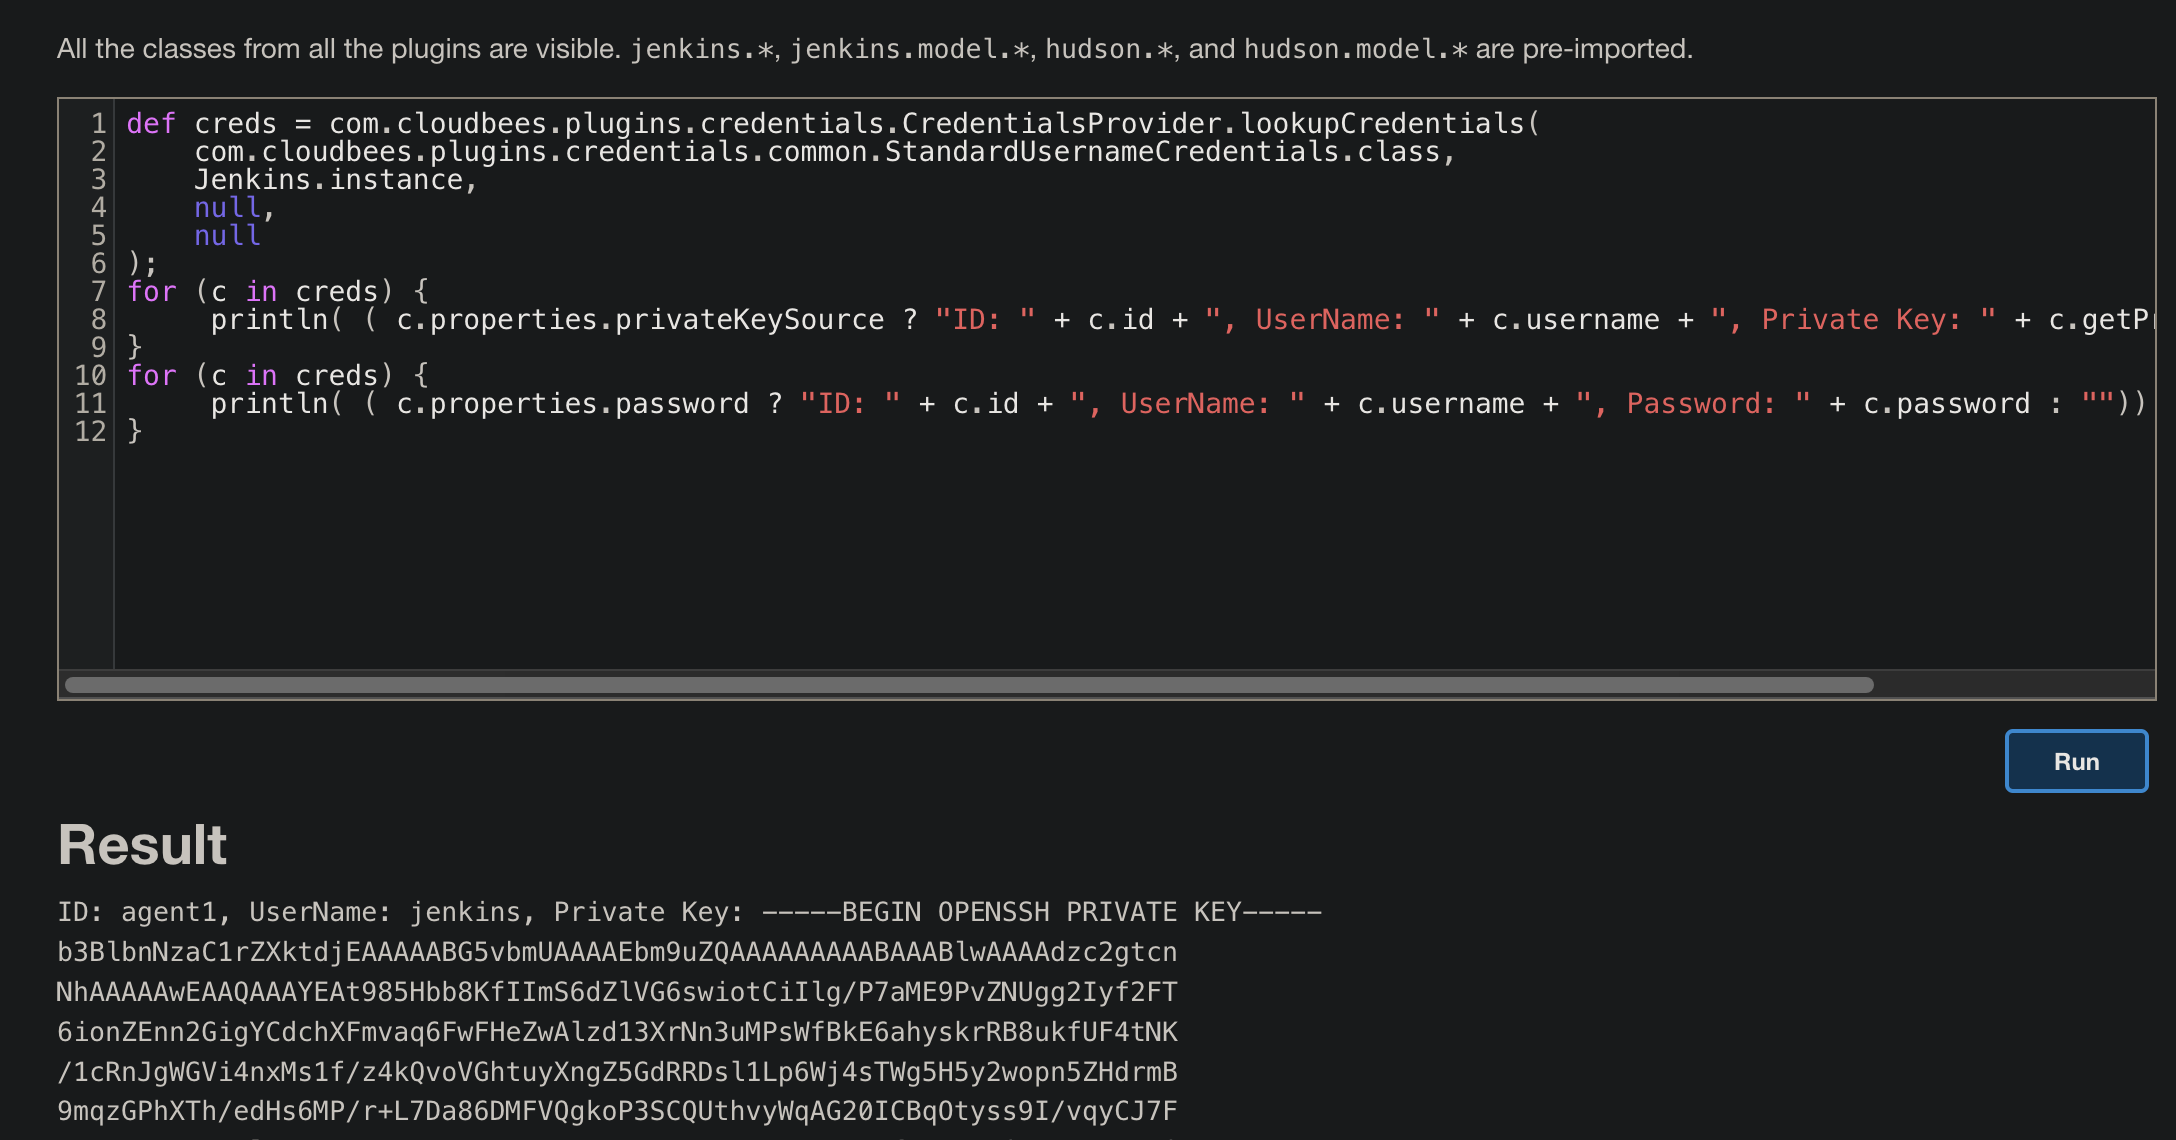Click output line starting 'b3BlbnNzaC1rZXktdj'
Viewport: 2176px width, 1140px height.
click(617, 952)
